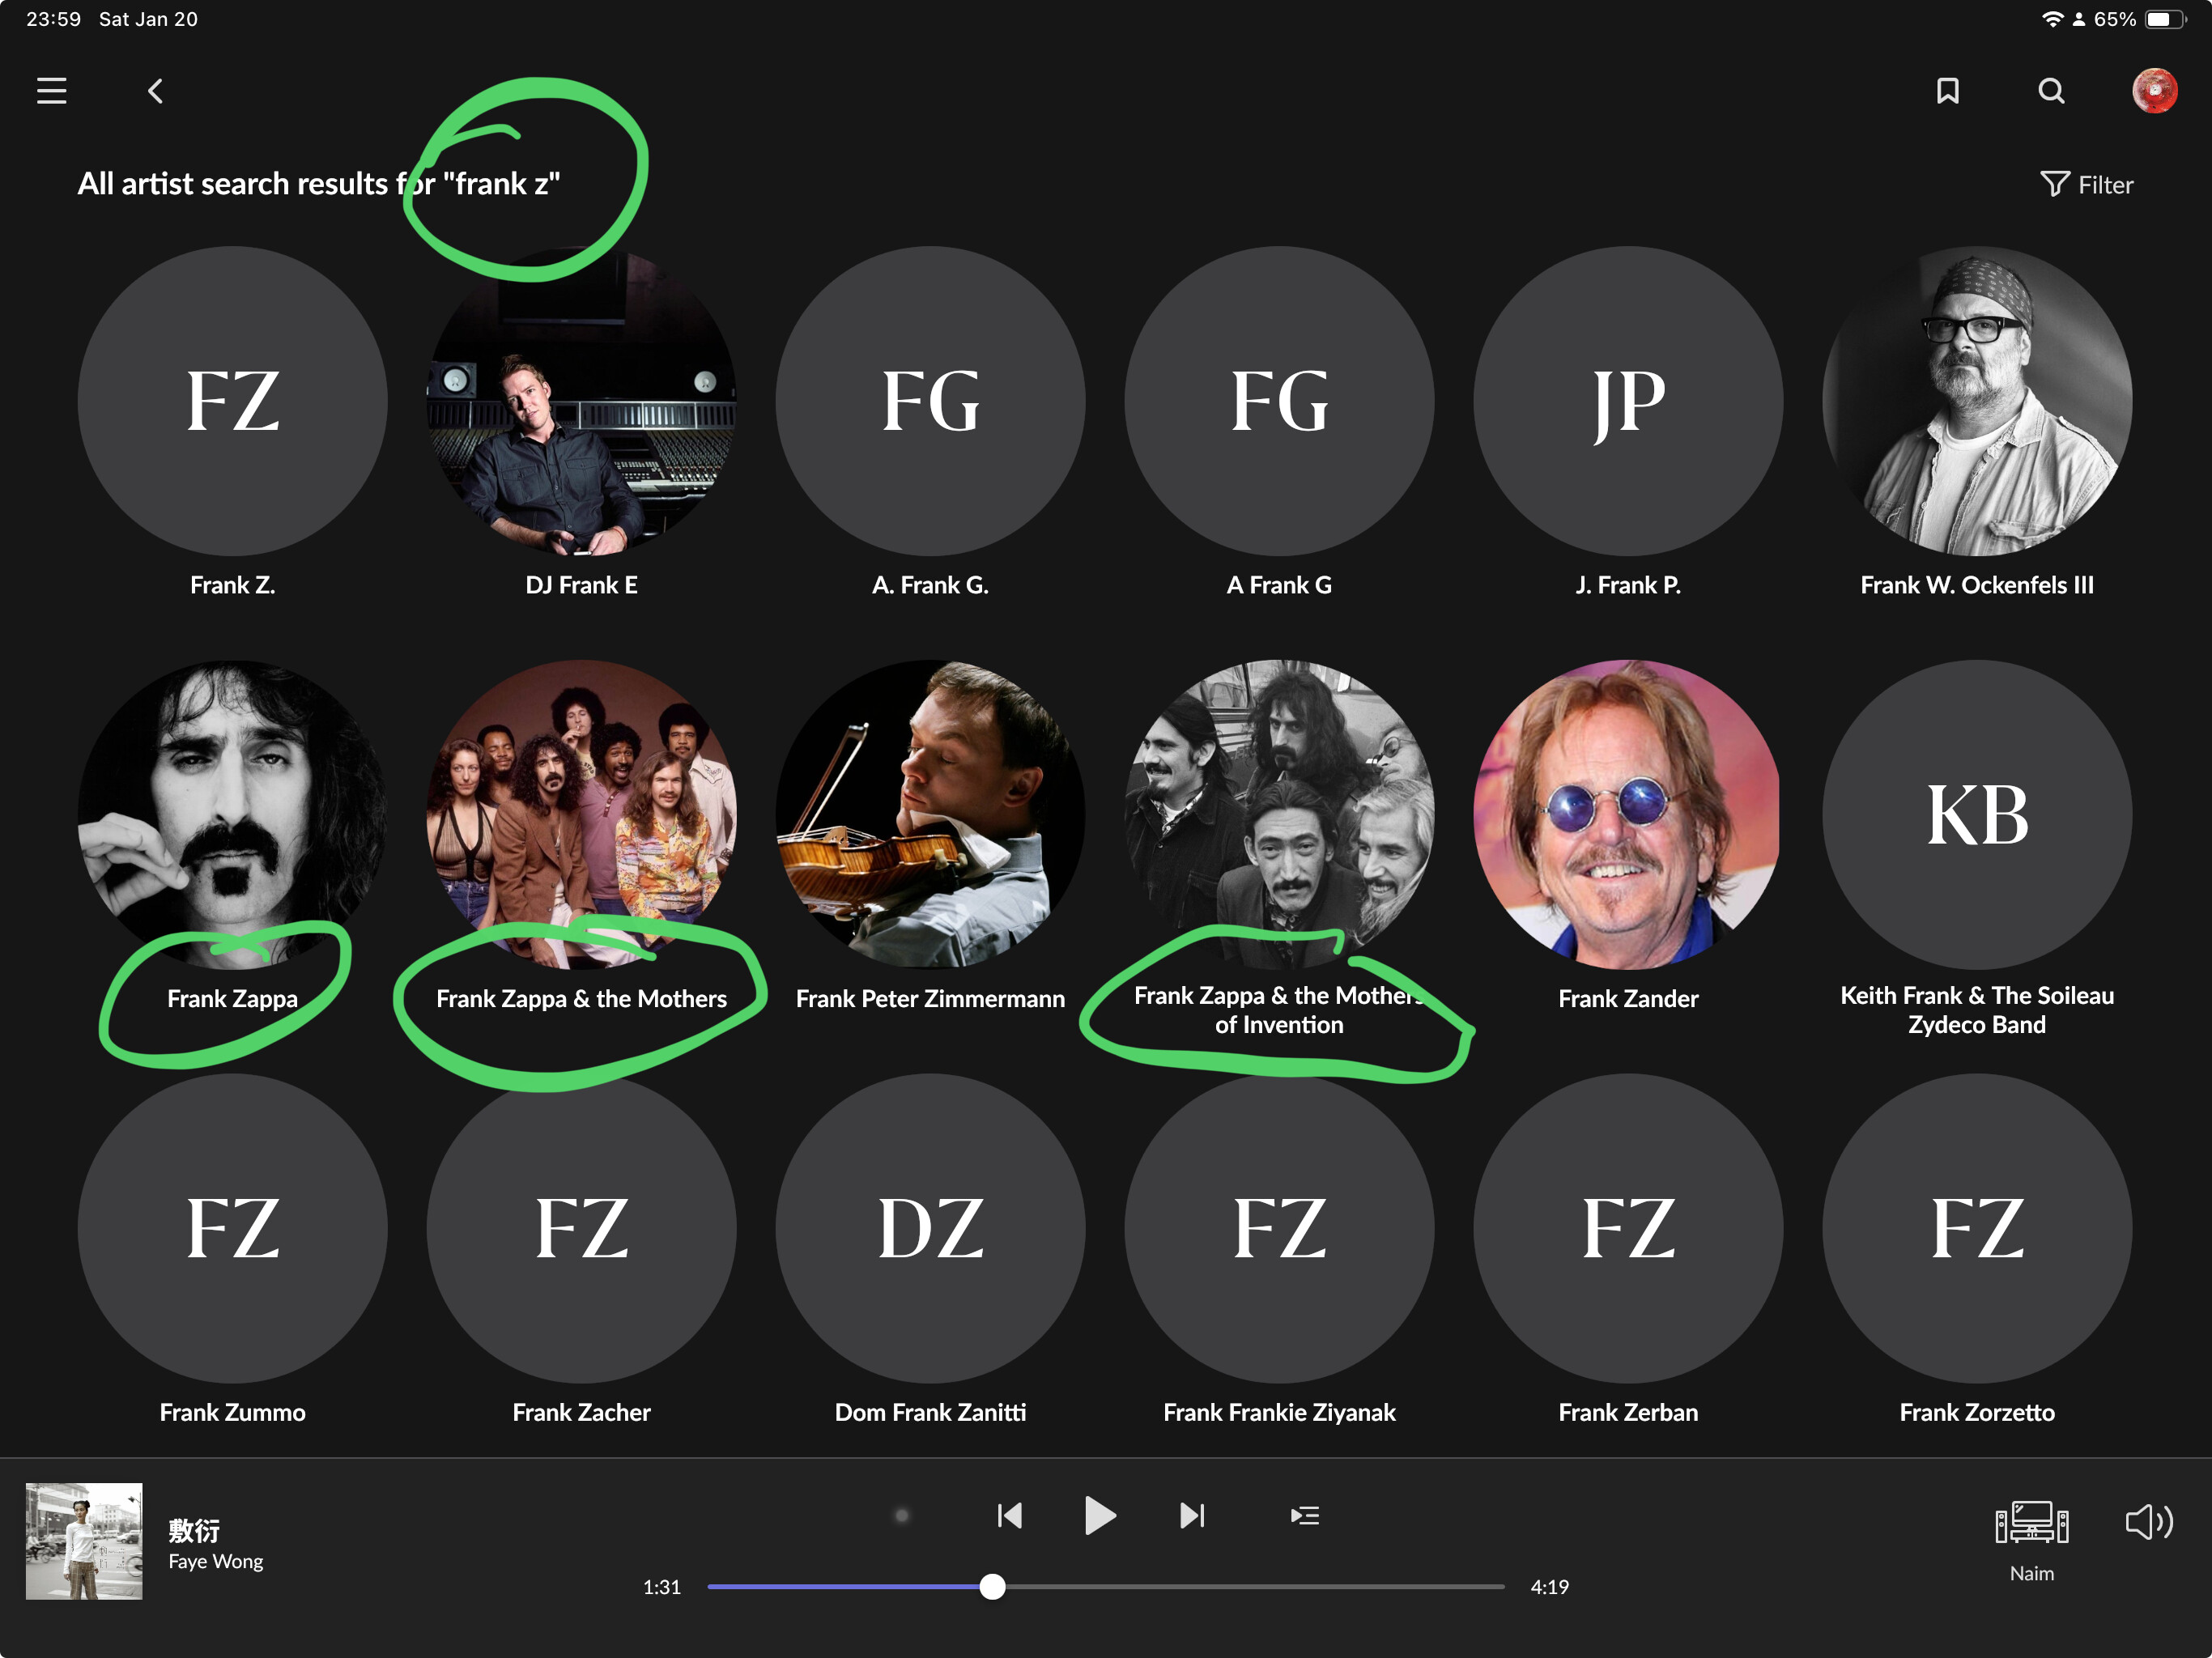Open Frank Zappa & the Mothers photo

582,814
